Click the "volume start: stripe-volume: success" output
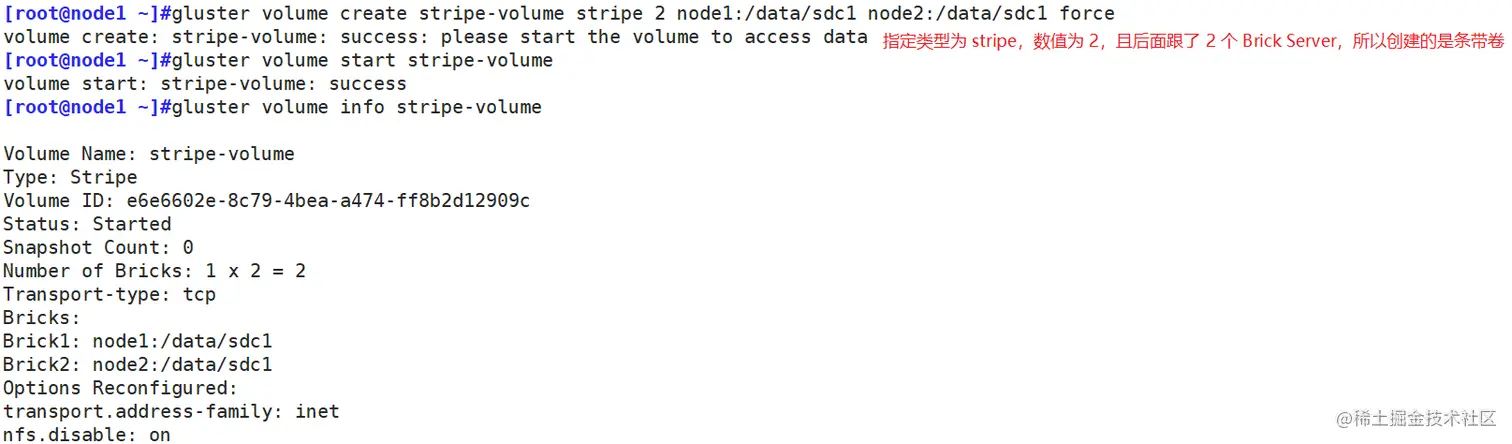Viewport: 1512px width, 444px height. pyautogui.click(x=205, y=84)
